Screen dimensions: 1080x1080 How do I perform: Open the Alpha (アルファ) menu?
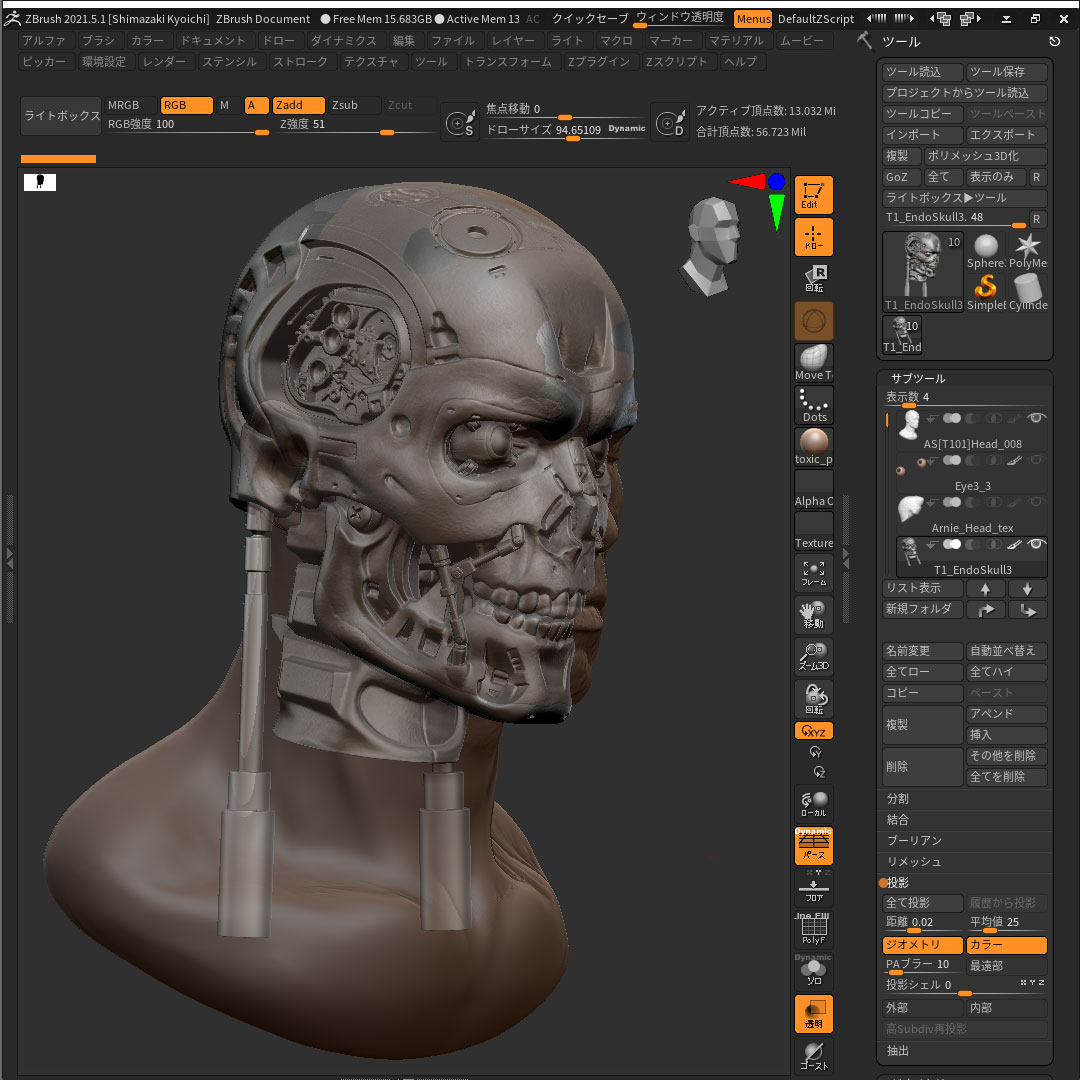43,41
